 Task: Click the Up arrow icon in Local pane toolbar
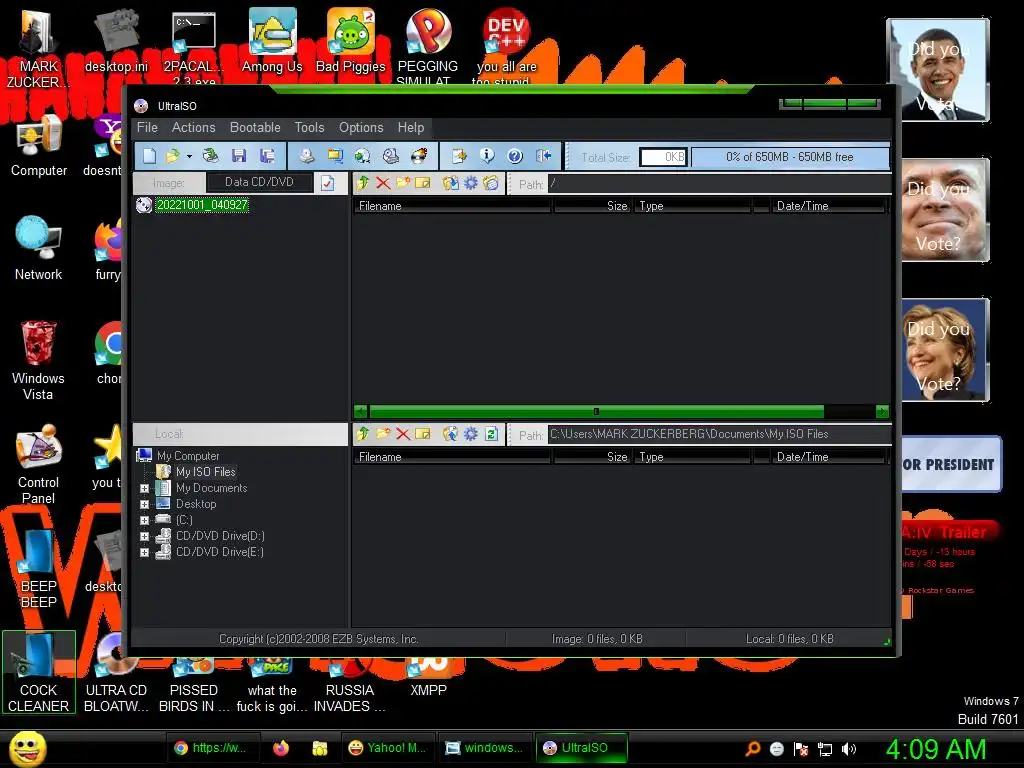(x=362, y=434)
